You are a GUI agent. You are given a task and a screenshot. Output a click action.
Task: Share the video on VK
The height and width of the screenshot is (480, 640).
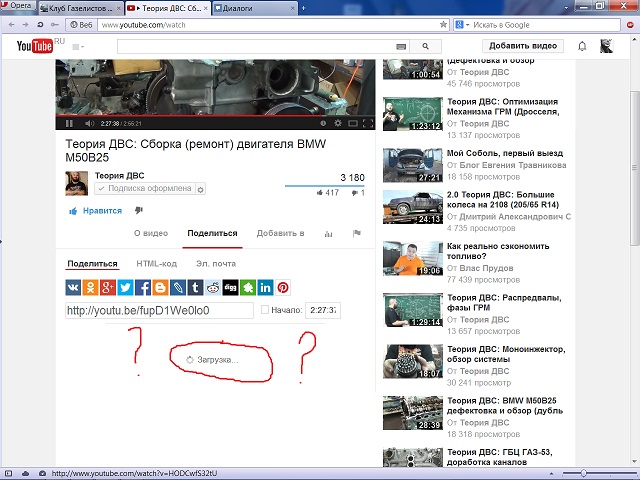click(73, 288)
